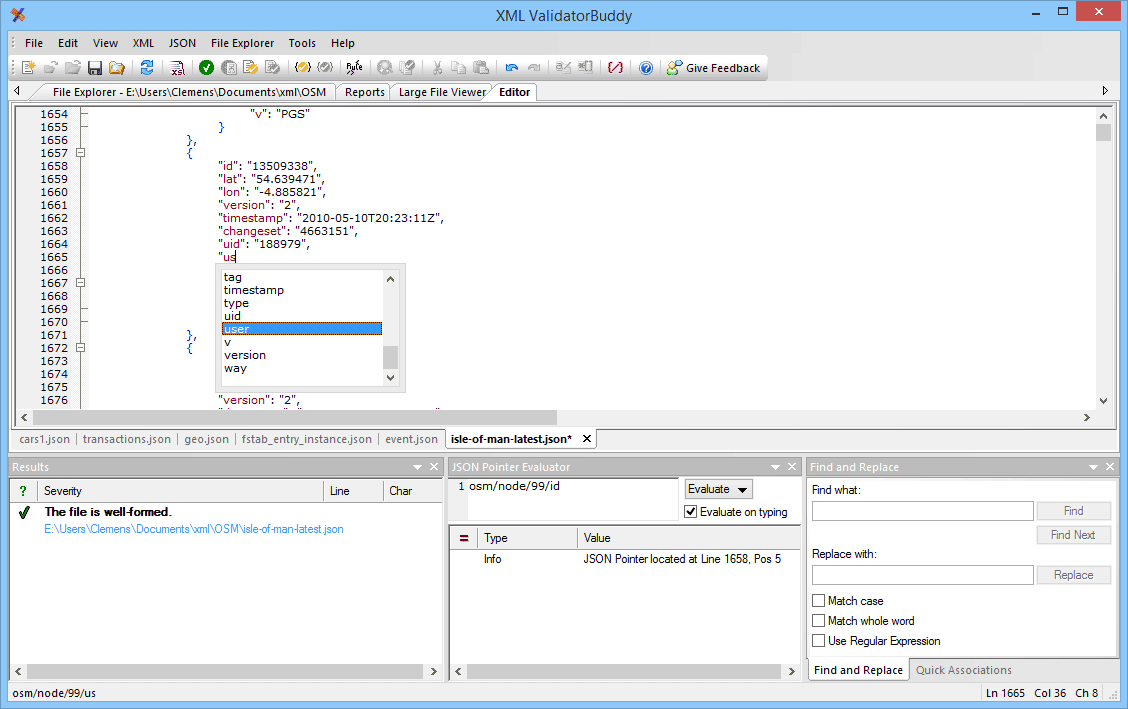Click the Rule toolbar icon
This screenshot has height=709, width=1128.
click(354, 68)
